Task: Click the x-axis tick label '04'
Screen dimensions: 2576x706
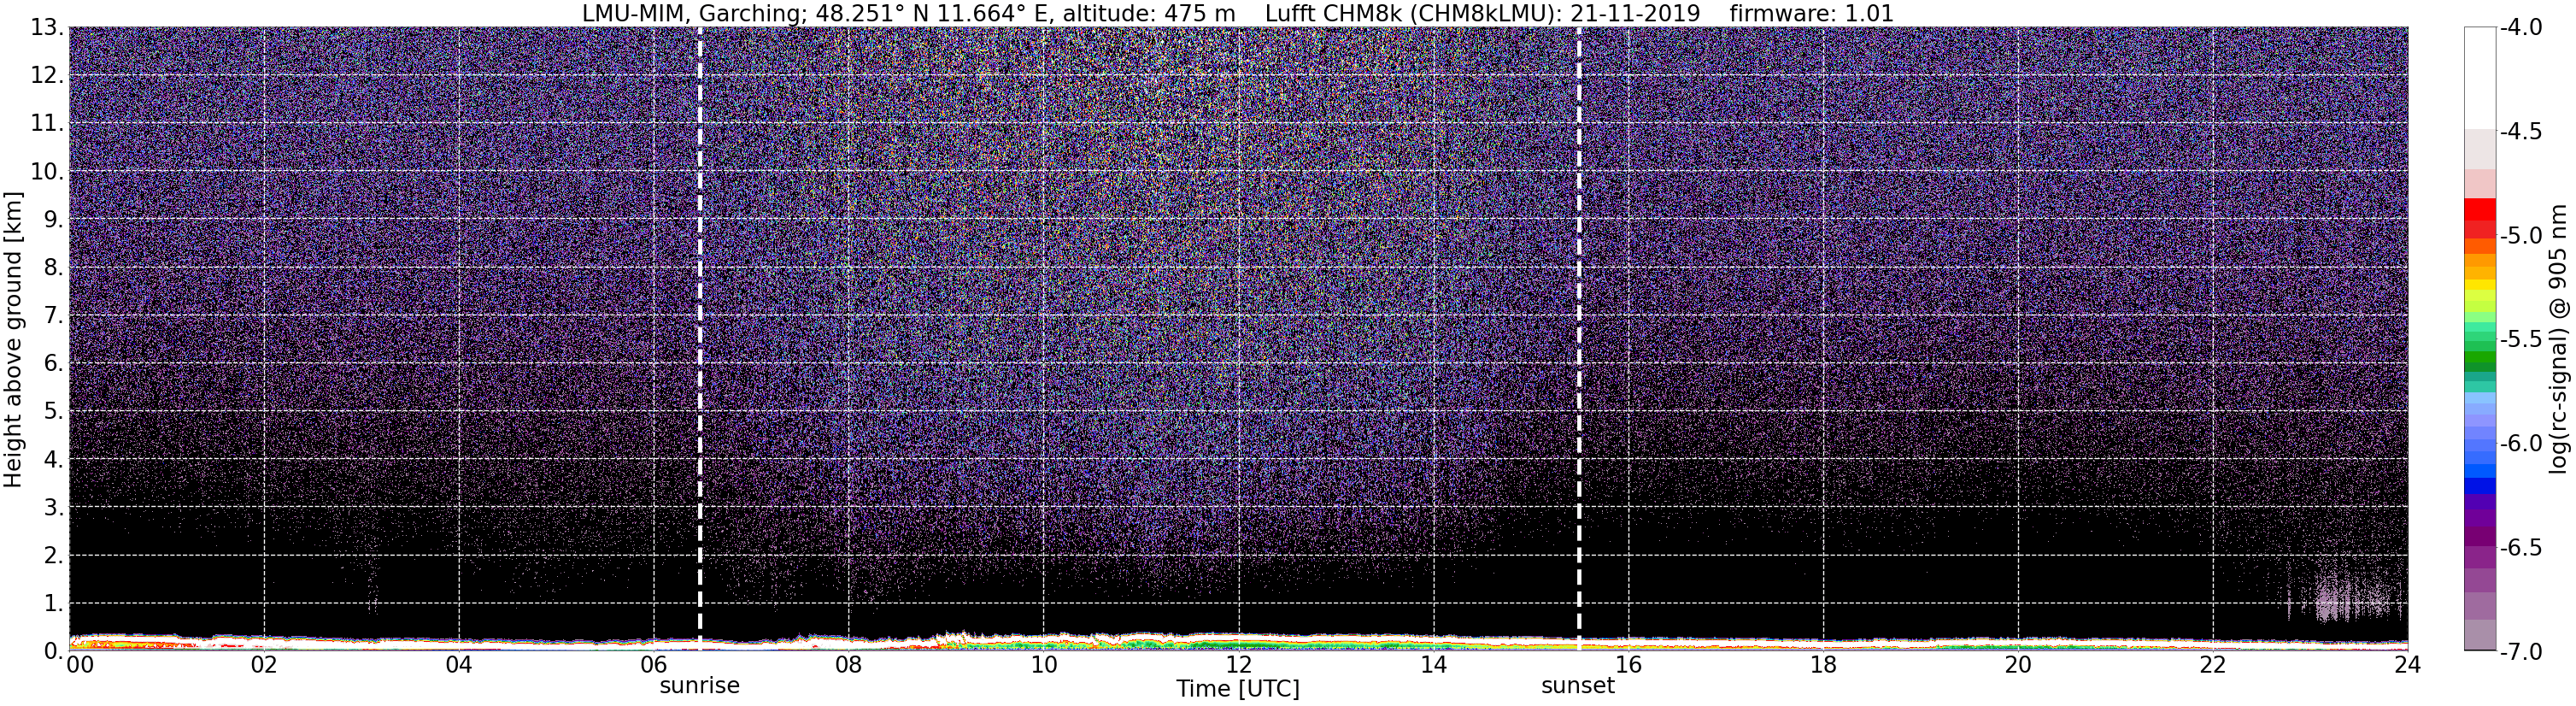Action: tap(459, 665)
